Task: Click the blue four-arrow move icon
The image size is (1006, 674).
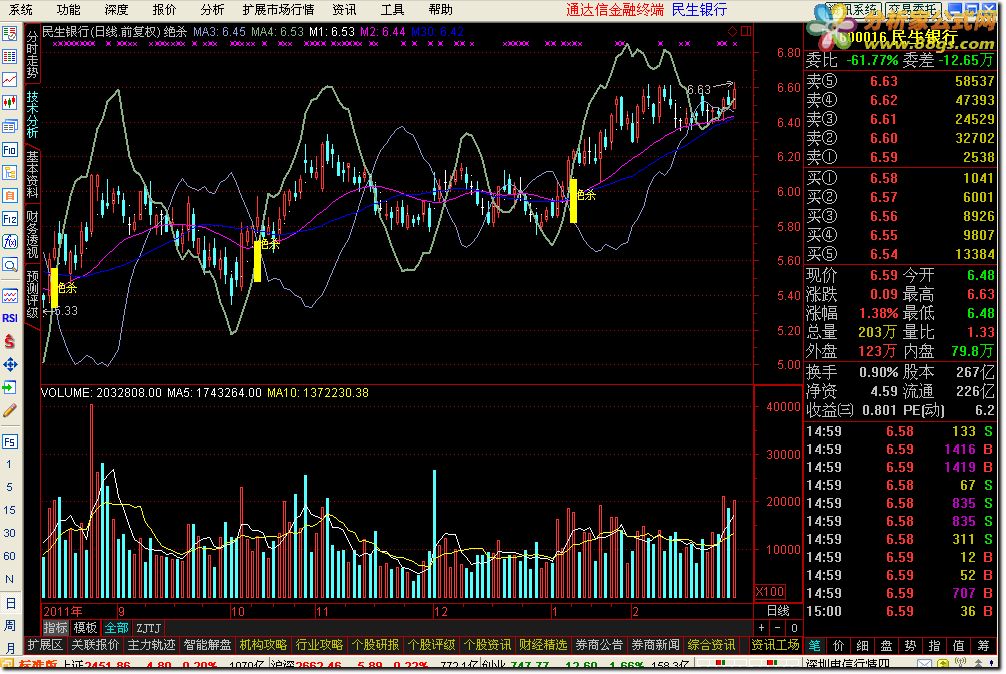Action: click(x=10, y=364)
